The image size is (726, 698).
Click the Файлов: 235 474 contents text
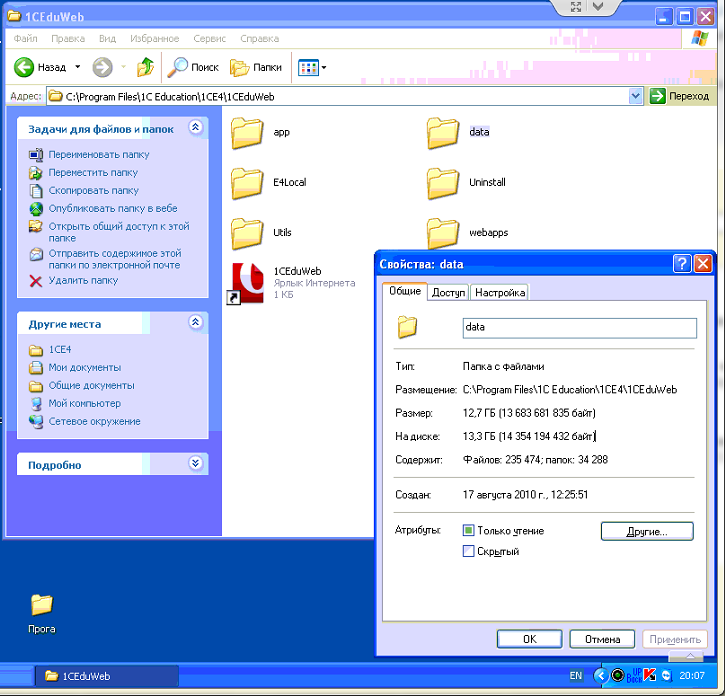[536, 460]
